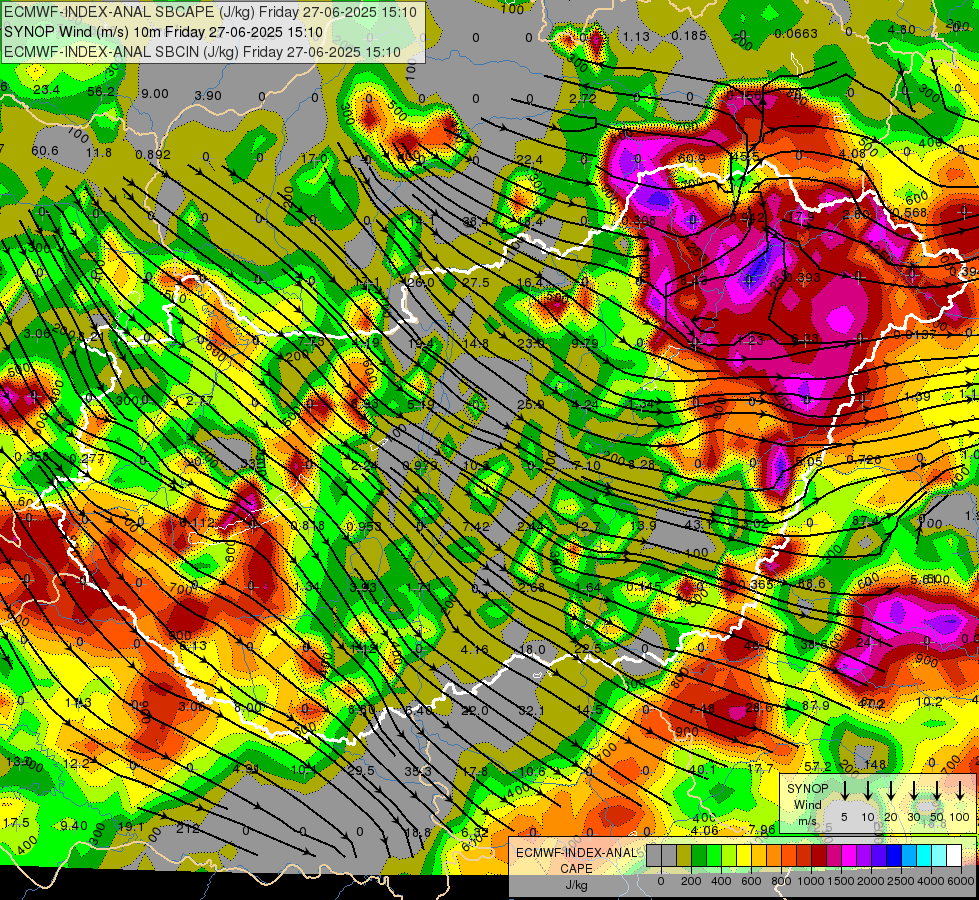Click the map value '56.2'
This screenshot has width=979, height=900.
pos(101,91)
